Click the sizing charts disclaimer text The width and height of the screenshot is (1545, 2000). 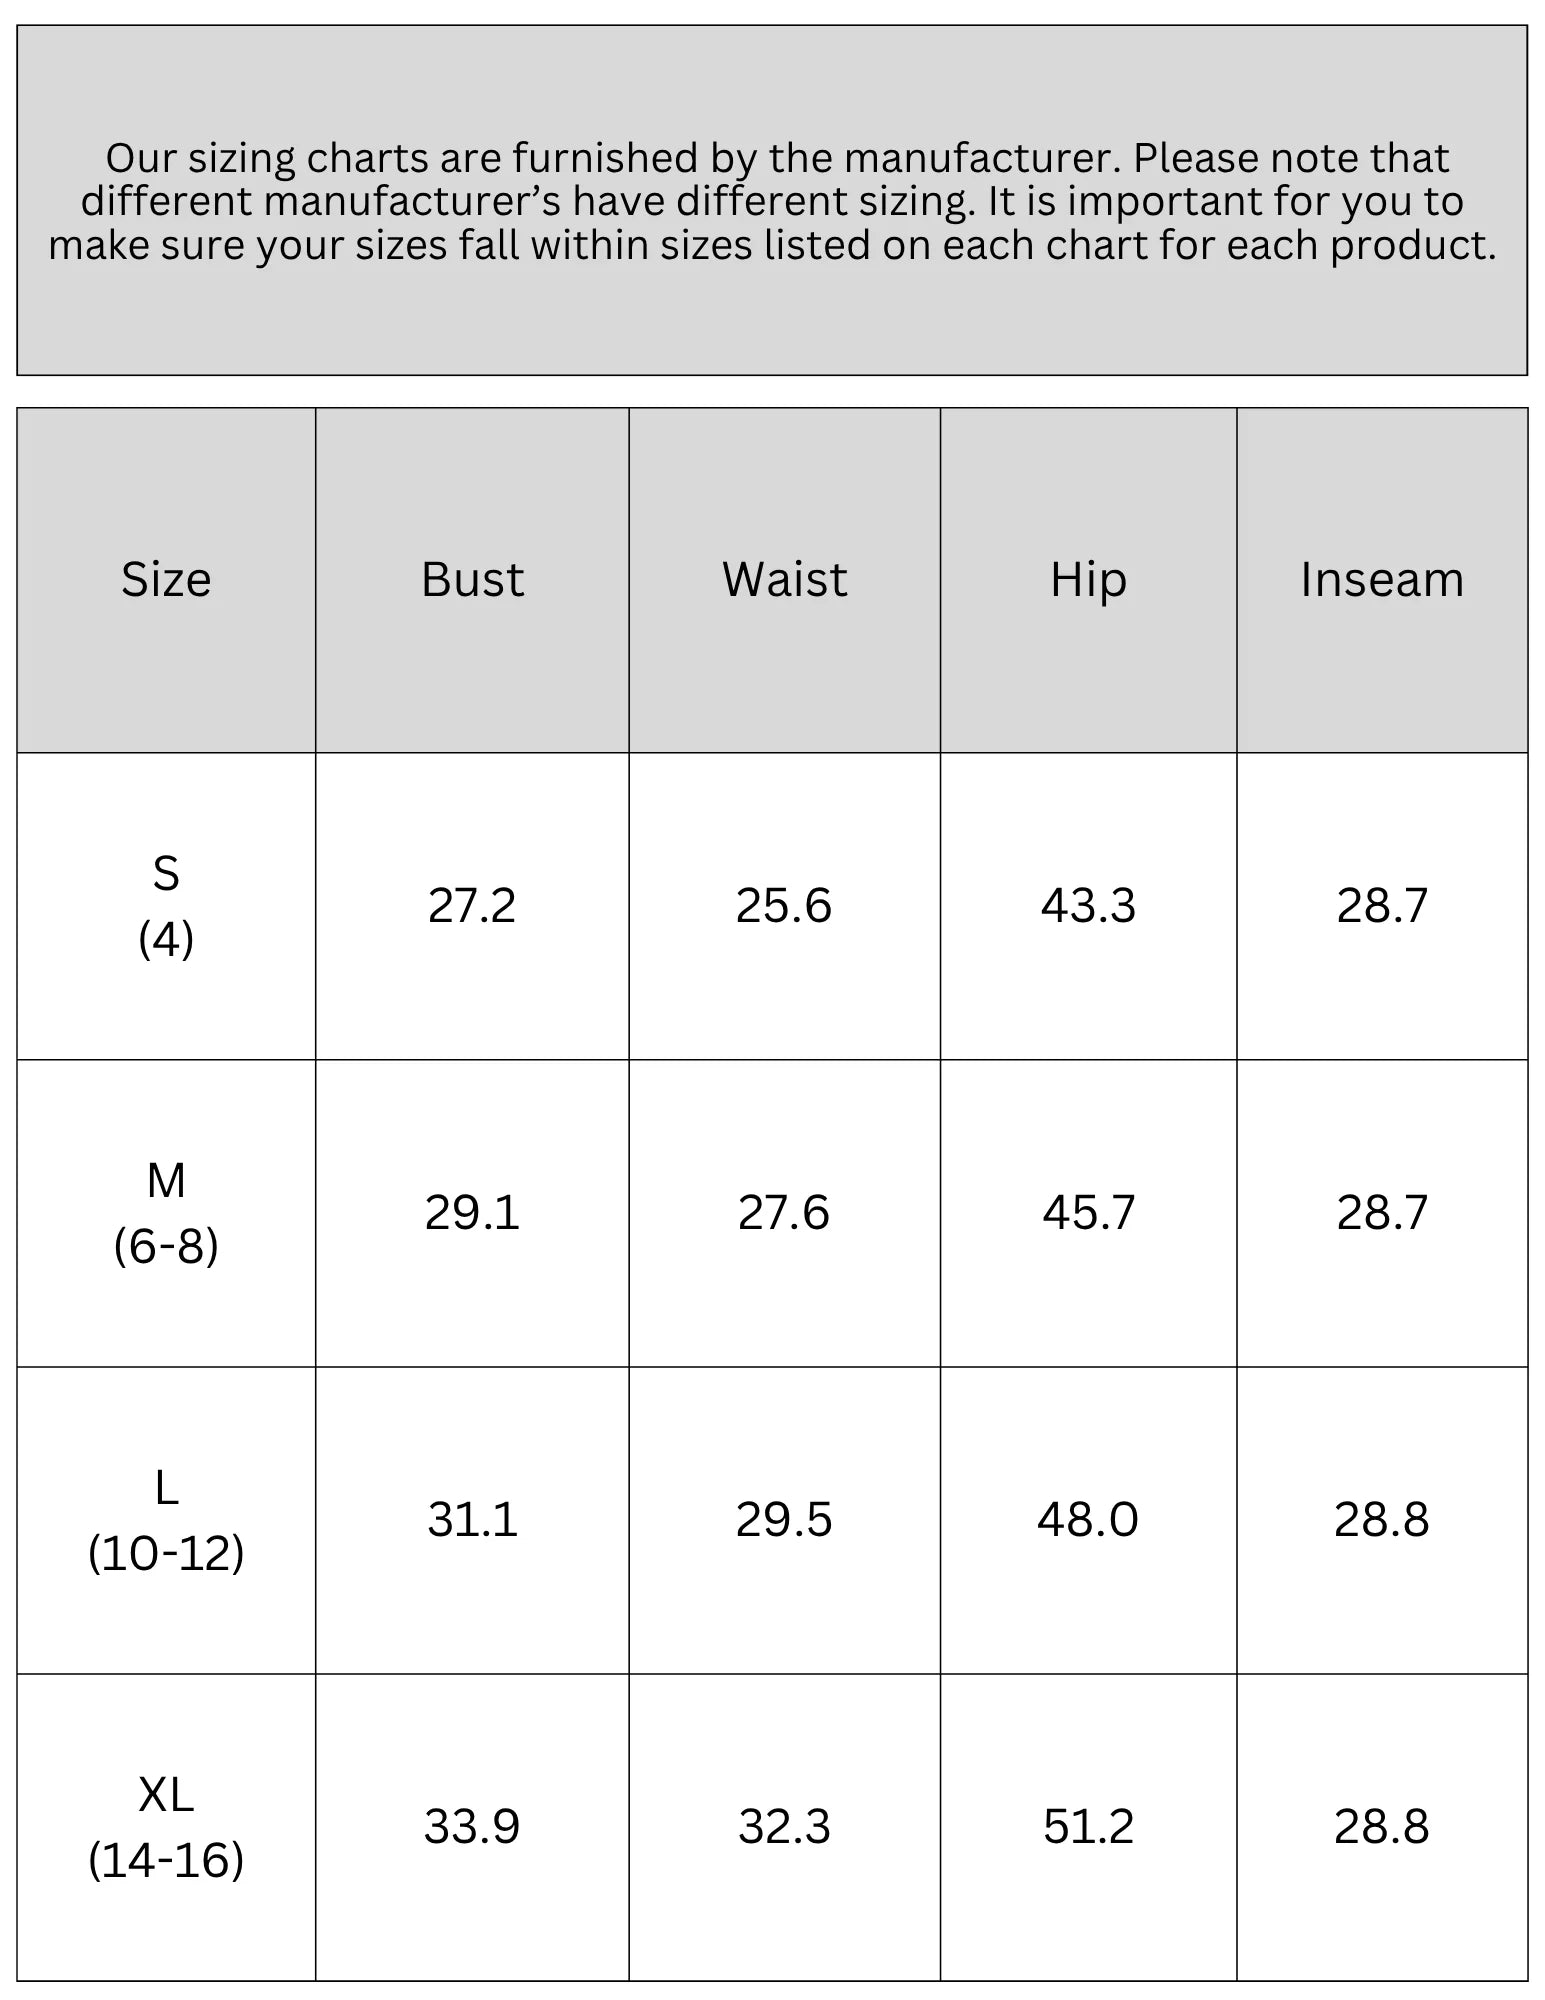click(772, 201)
